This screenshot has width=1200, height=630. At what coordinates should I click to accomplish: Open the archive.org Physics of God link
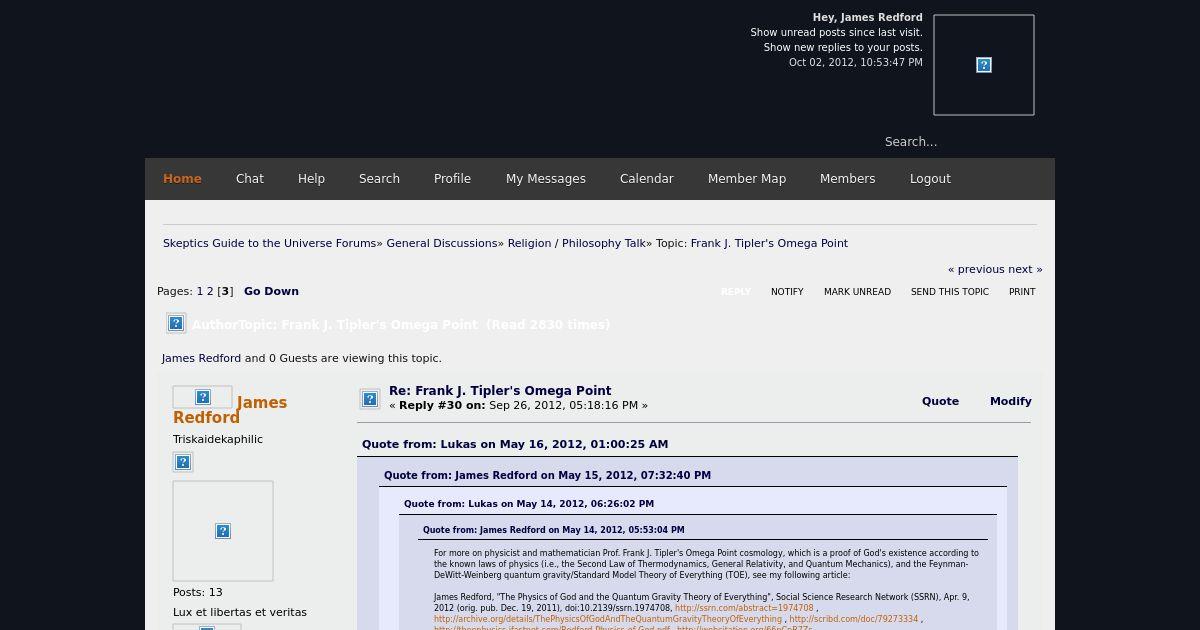pyautogui.click(x=608, y=619)
